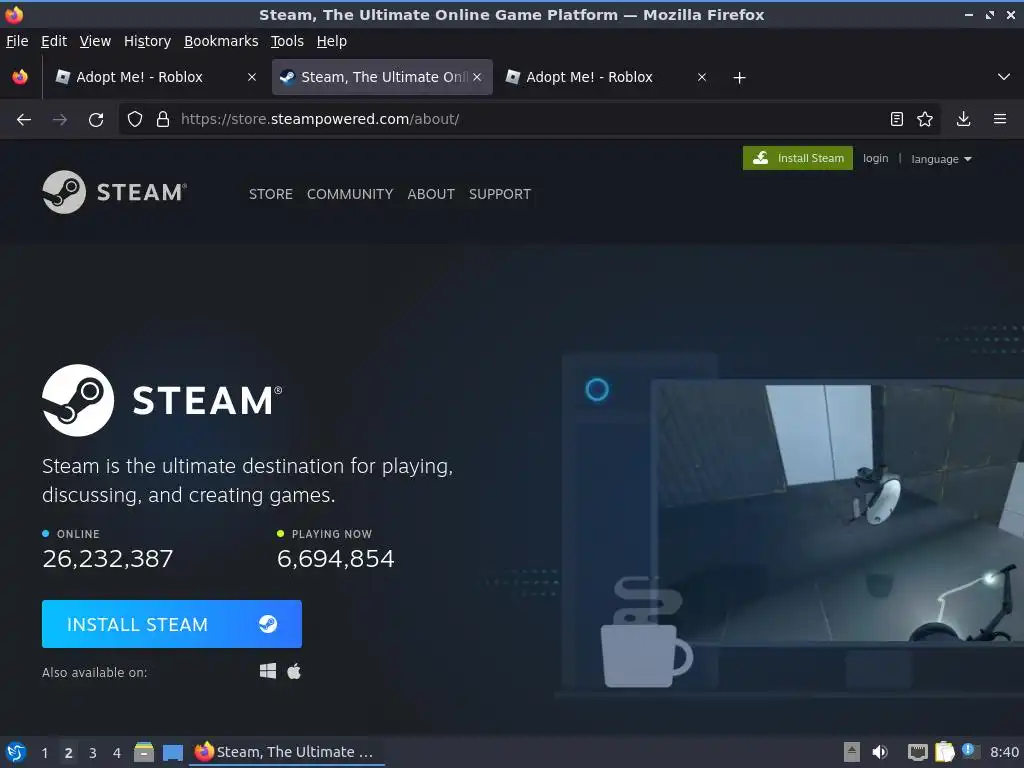The width and height of the screenshot is (1024, 768).
Task: Click the removable media eject tray icon
Action: click(x=852, y=752)
